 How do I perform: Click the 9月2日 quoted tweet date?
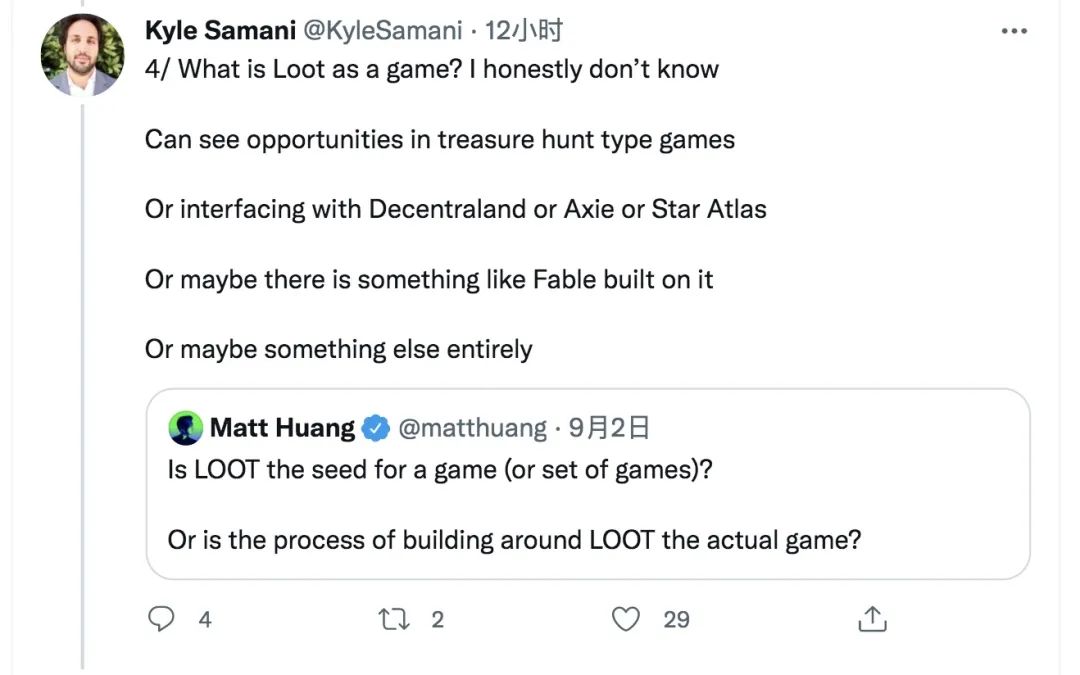610,429
